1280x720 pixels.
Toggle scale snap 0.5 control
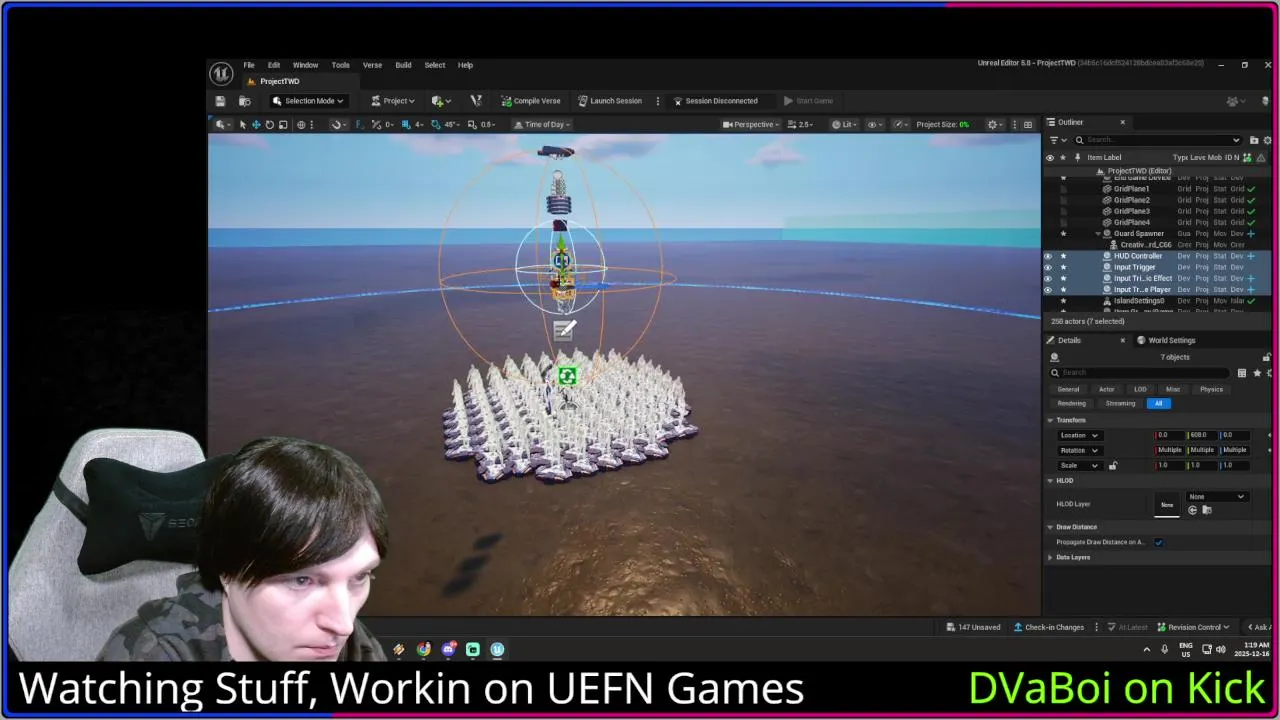click(483, 125)
